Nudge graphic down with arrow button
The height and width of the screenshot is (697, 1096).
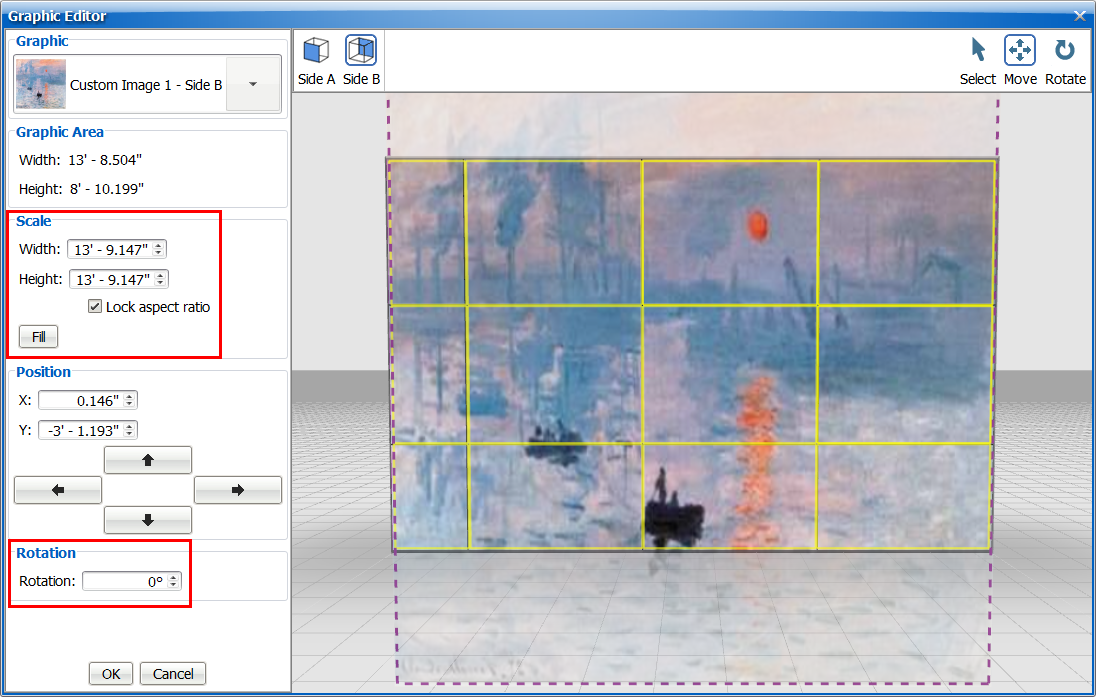tap(148, 520)
